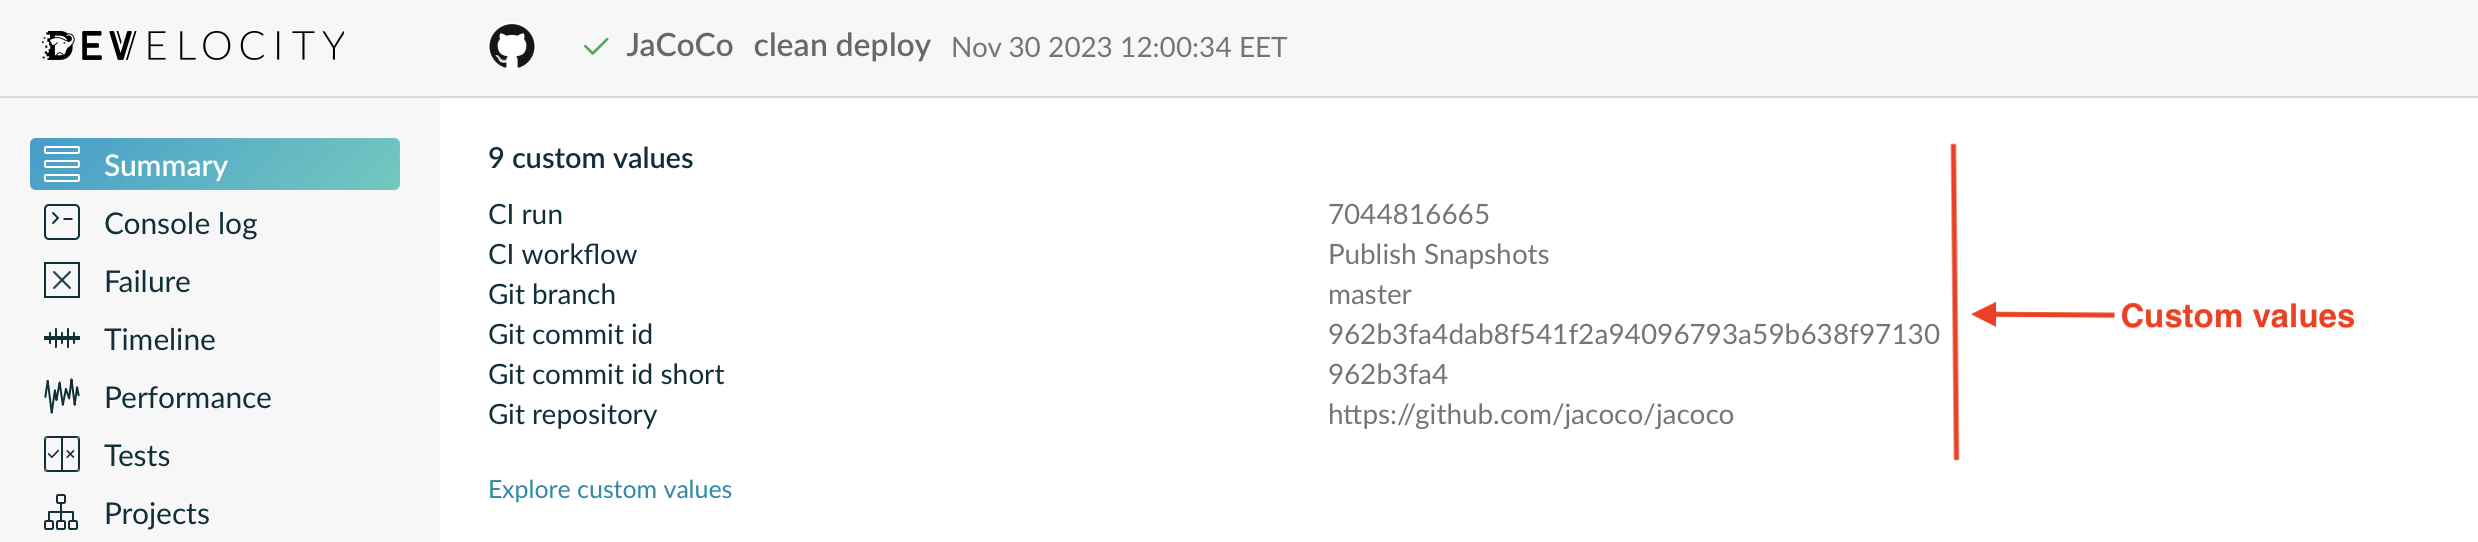The width and height of the screenshot is (2478, 542).
Task: Switch to the Performance section
Action: [187, 397]
